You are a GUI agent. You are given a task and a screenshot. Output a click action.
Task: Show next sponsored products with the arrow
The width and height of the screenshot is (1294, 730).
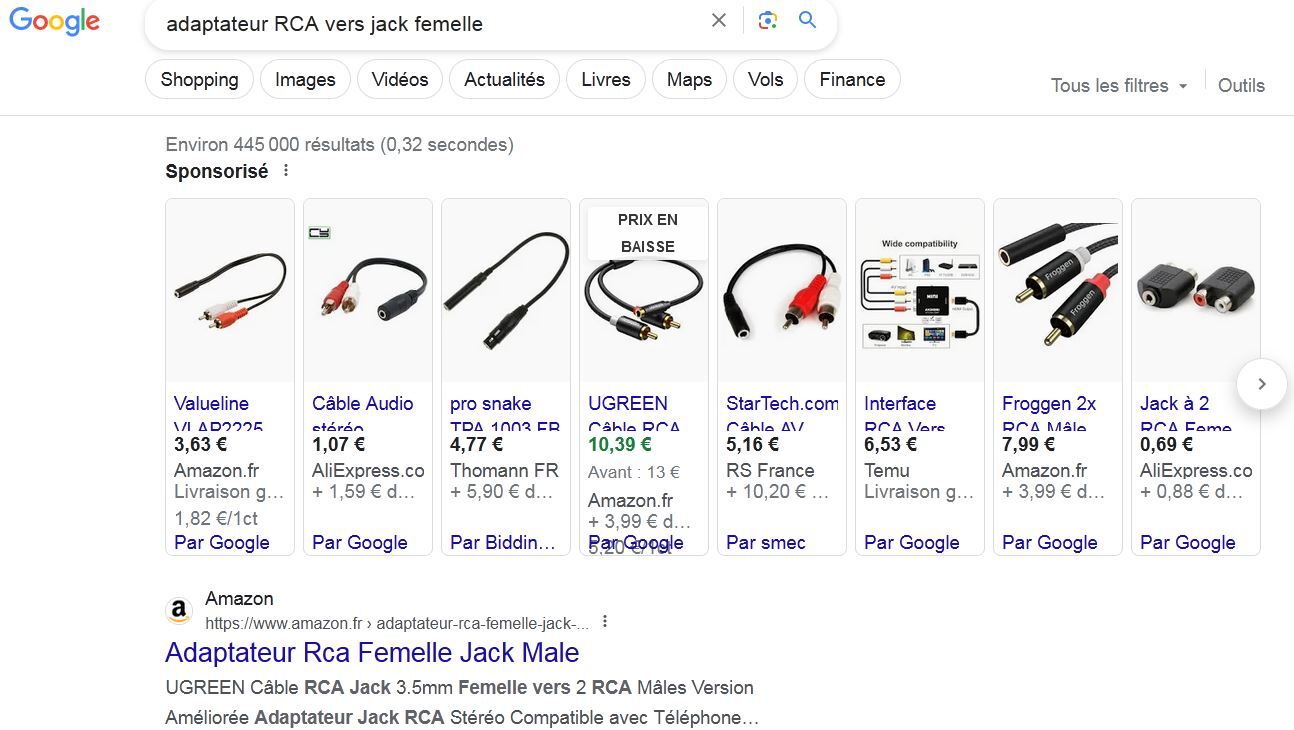point(1262,384)
